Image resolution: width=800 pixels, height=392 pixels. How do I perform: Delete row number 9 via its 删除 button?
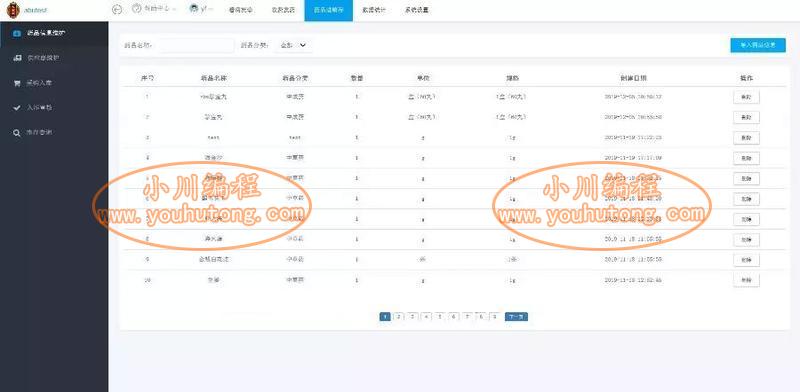click(x=746, y=260)
